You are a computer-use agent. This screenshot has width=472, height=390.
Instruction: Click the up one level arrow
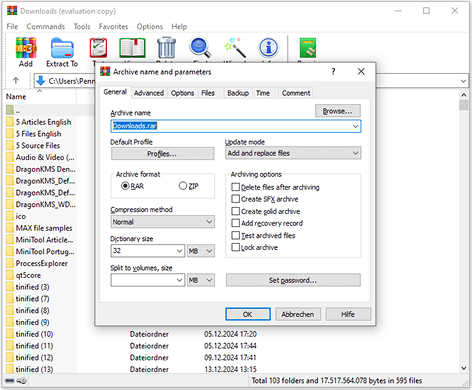point(16,80)
